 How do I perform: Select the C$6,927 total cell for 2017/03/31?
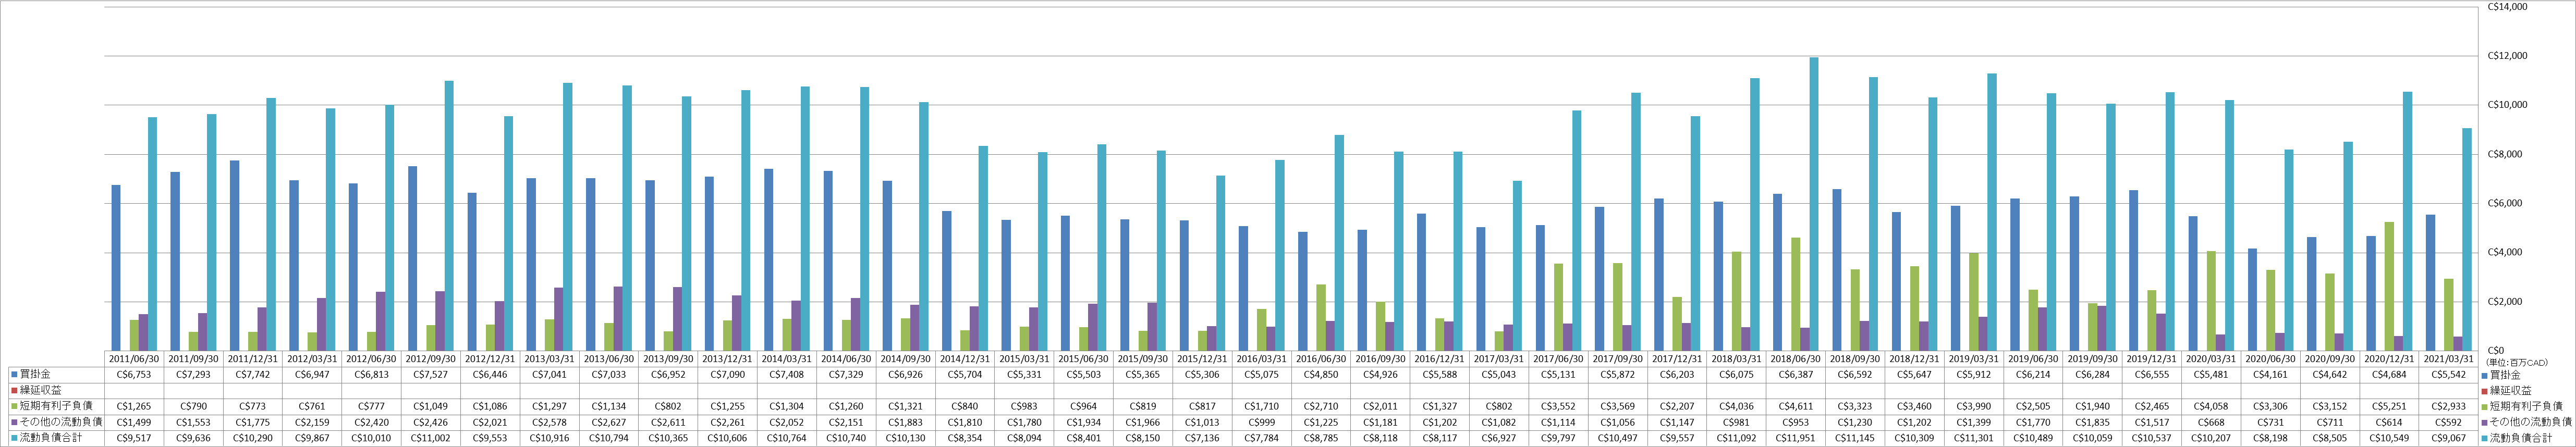coord(1500,438)
